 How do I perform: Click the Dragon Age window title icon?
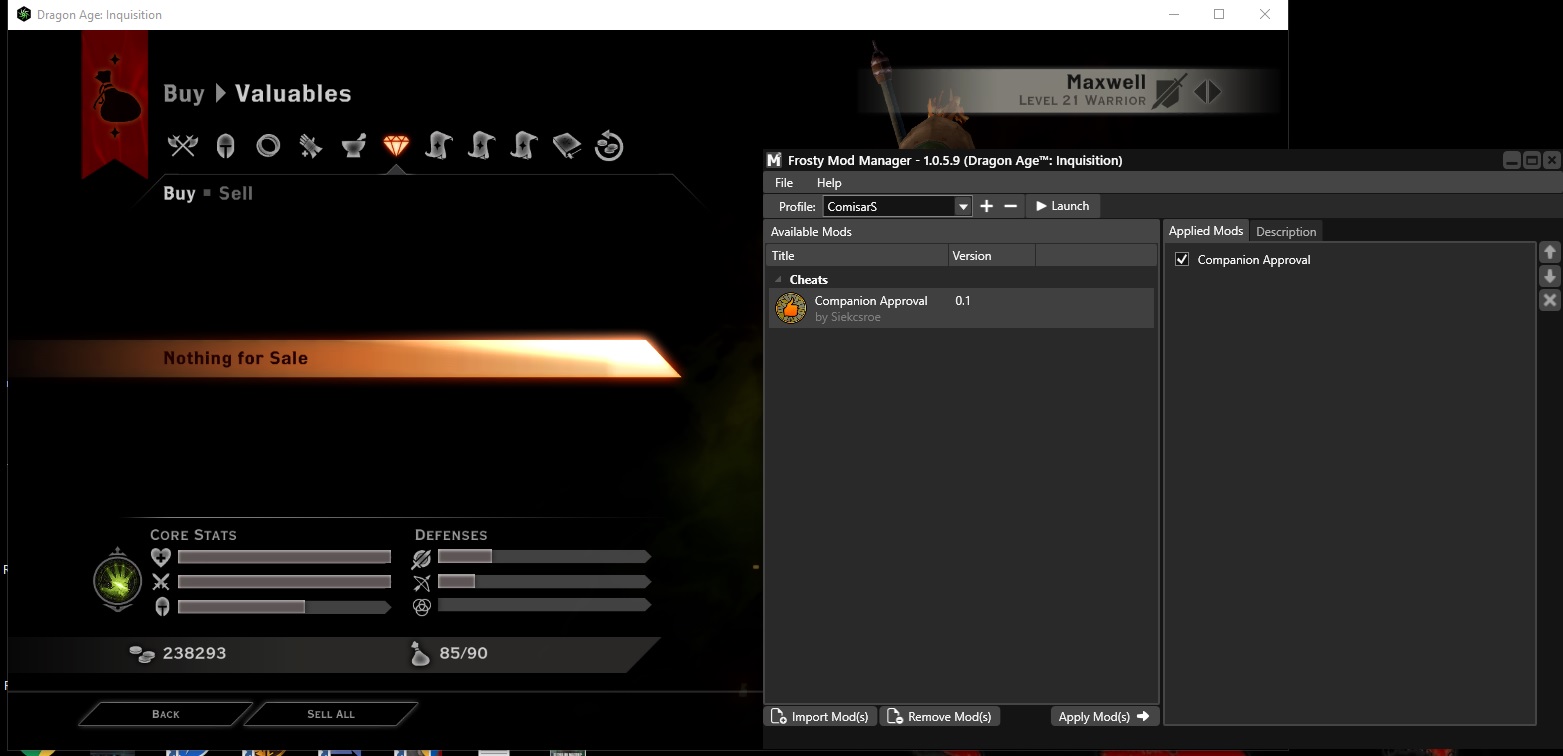coord(24,14)
